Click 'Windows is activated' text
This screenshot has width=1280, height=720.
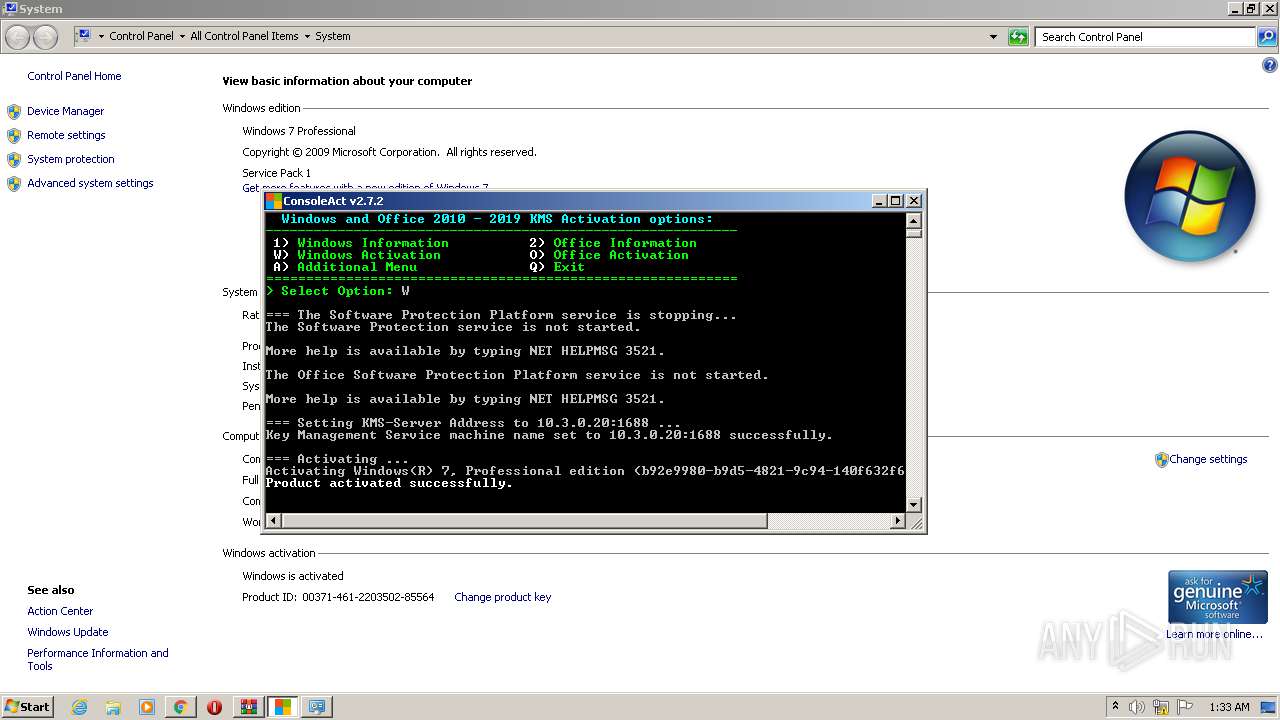click(293, 576)
